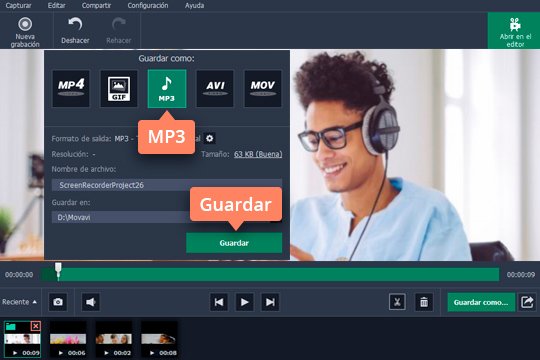The height and width of the screenshot is (360, 540).
Task: Choose AVI as save format
Action: pyautogui.click(x=215, y=89)
